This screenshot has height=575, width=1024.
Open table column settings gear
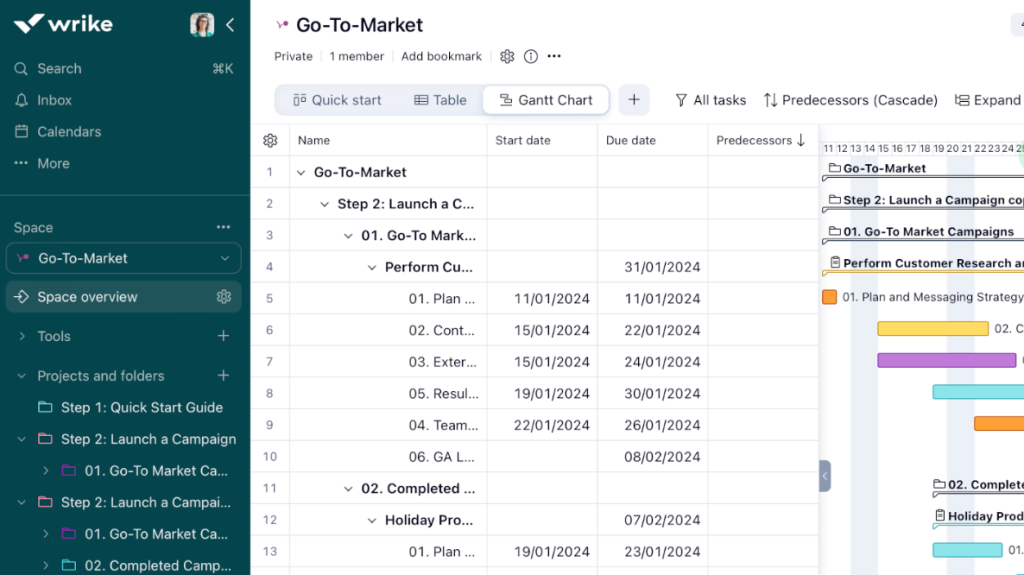[270, 140]
